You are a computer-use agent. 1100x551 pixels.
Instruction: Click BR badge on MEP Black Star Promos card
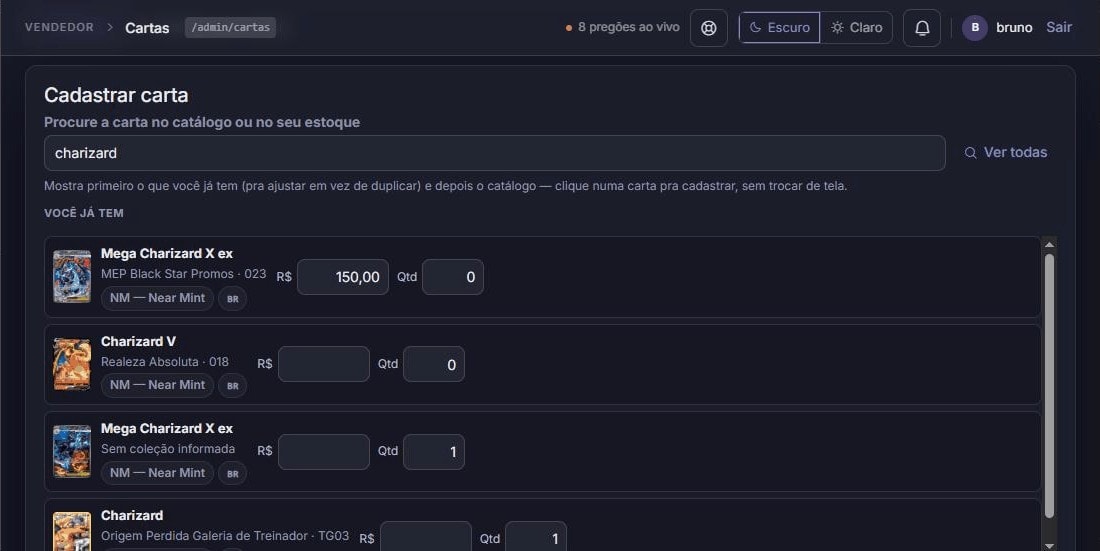click(x=232, y=298)
